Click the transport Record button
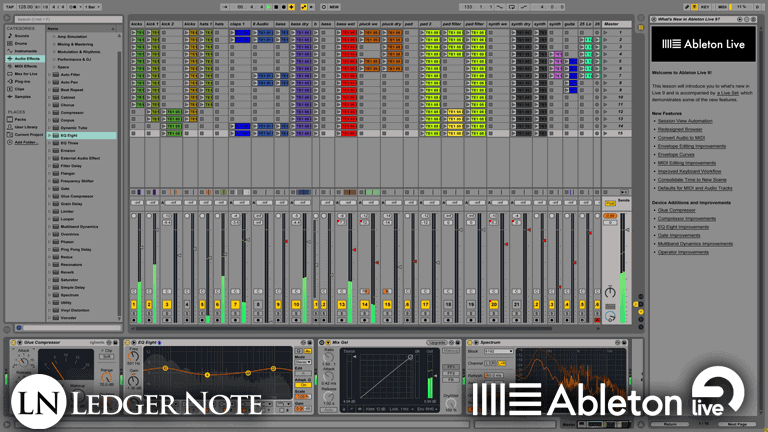This screenshot has width=768, height=432. point(284,7)
